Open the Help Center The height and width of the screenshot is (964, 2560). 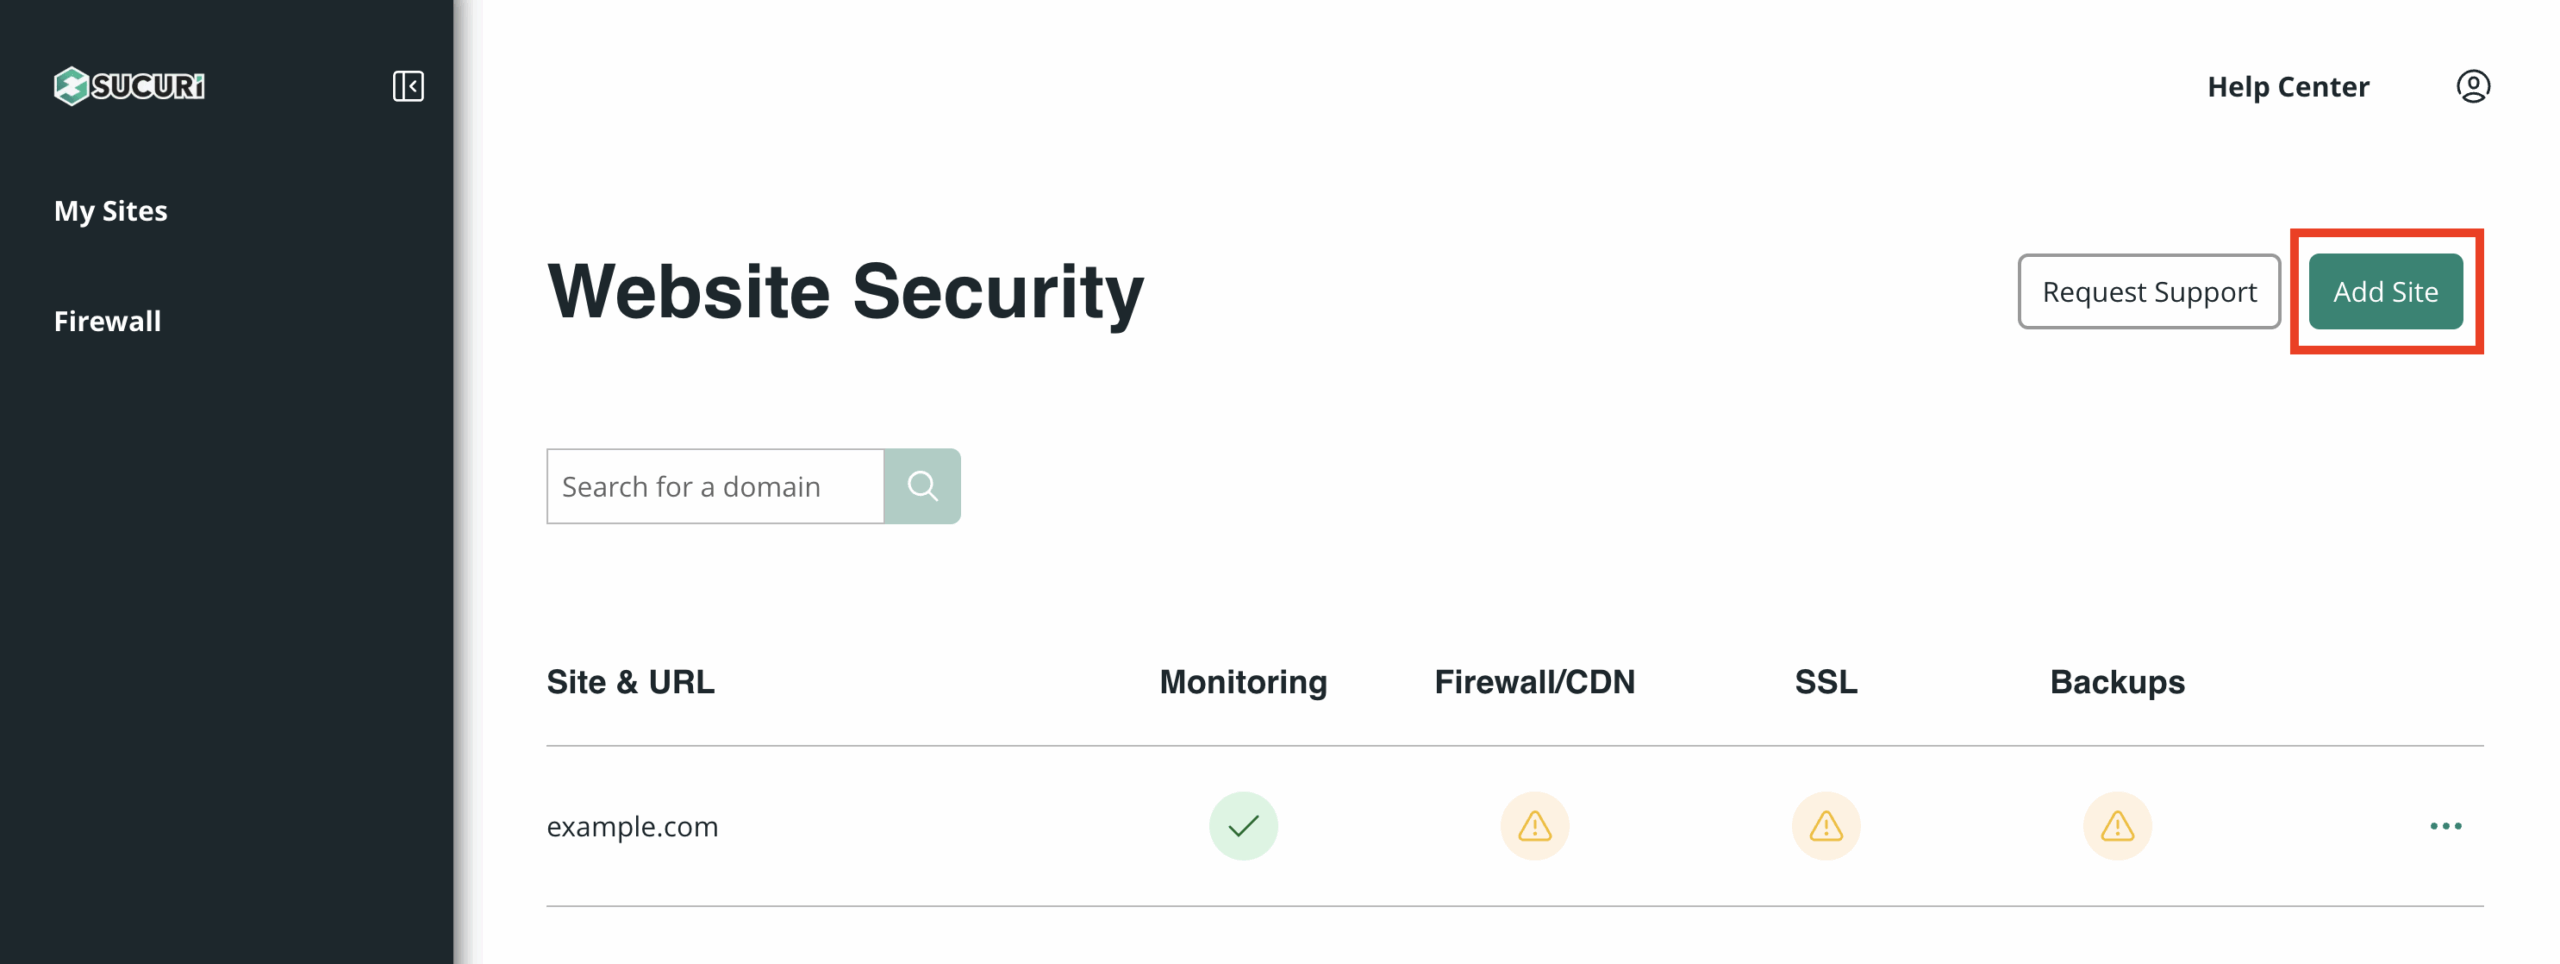coord(2288,86)
